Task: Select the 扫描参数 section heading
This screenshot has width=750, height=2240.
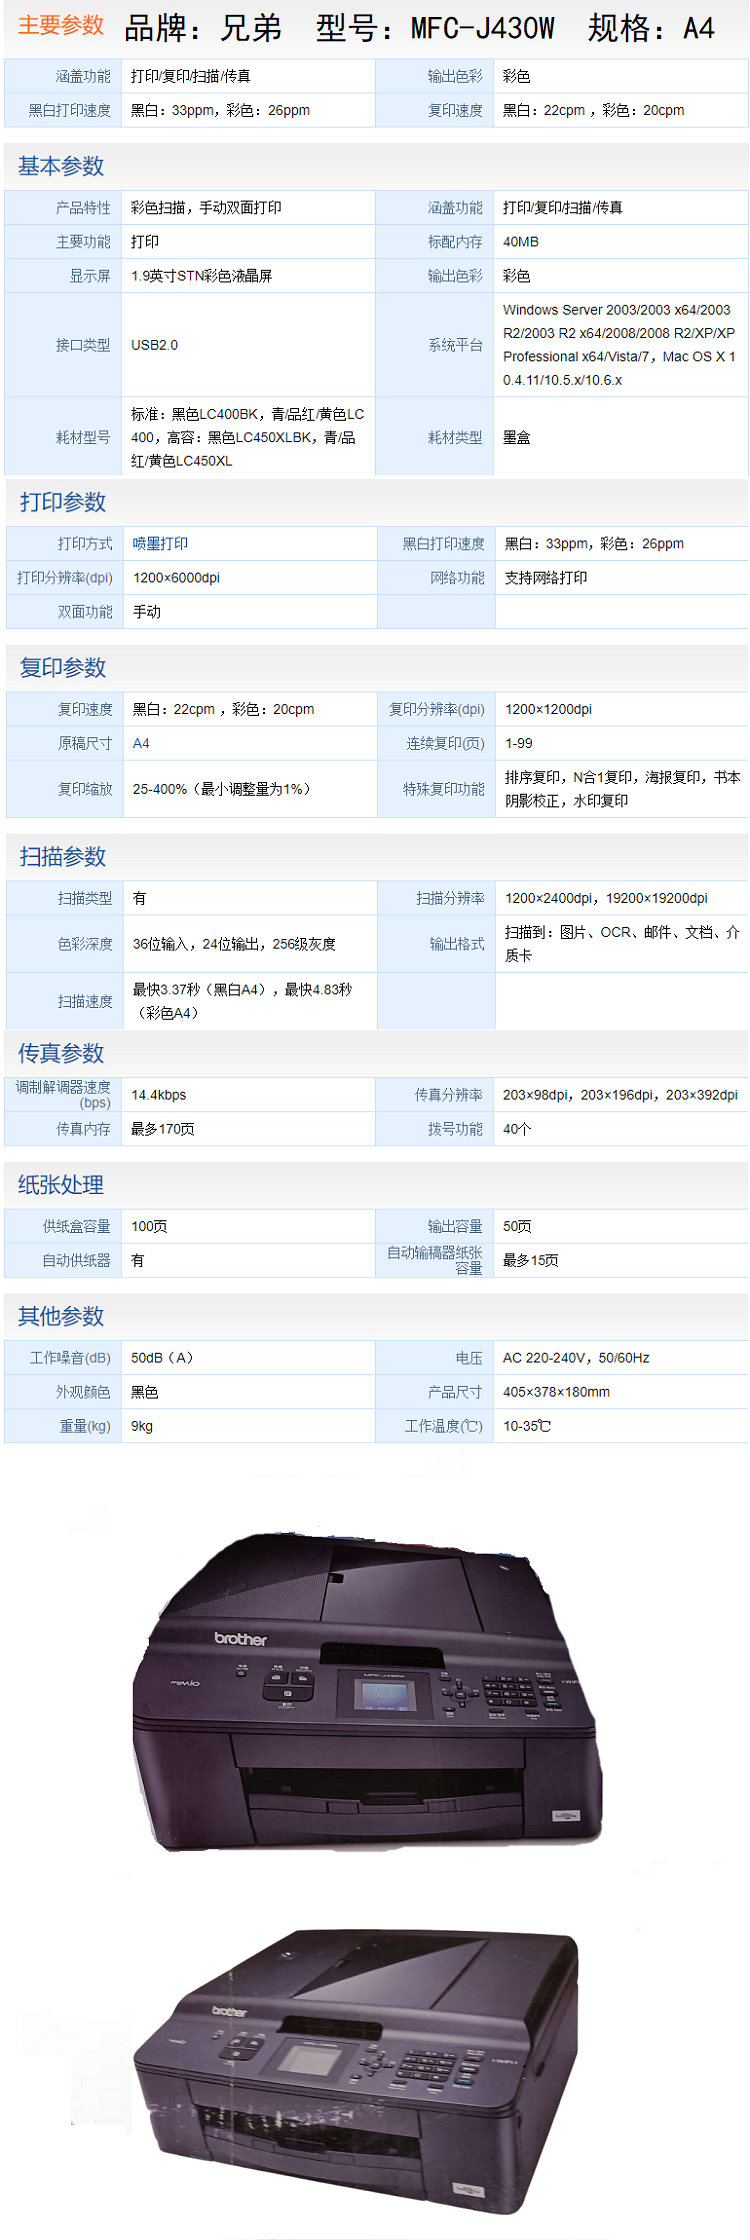Action: (63, 856)
